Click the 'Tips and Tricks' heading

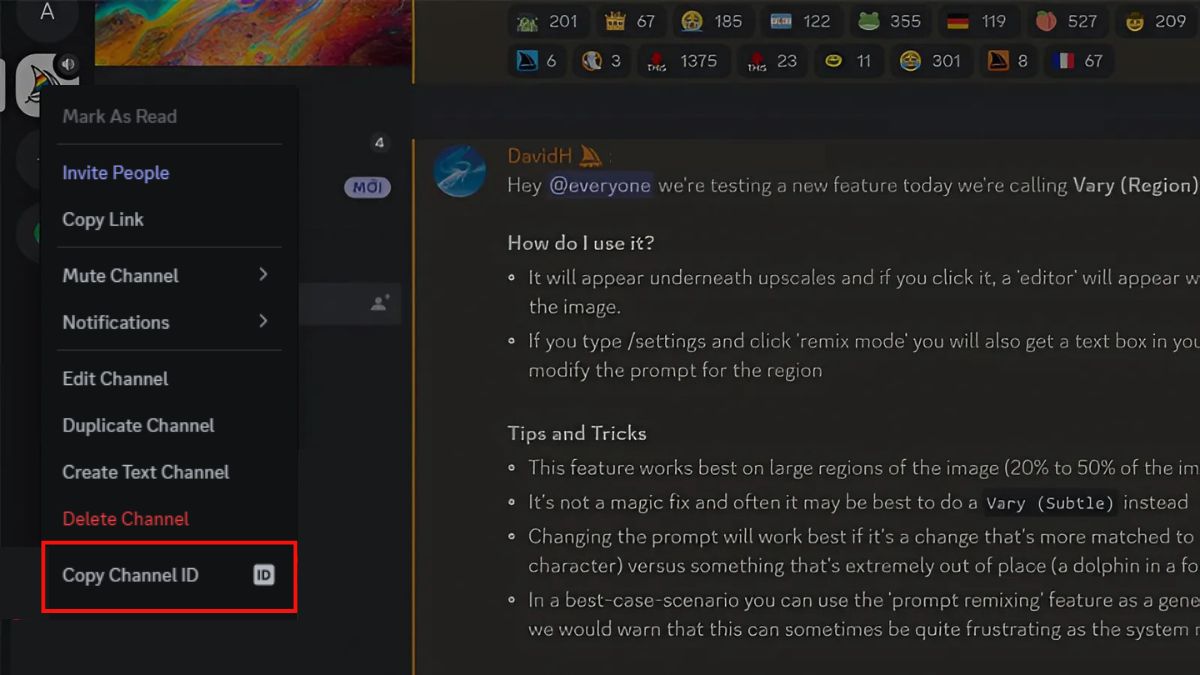(x=577, y=433)
